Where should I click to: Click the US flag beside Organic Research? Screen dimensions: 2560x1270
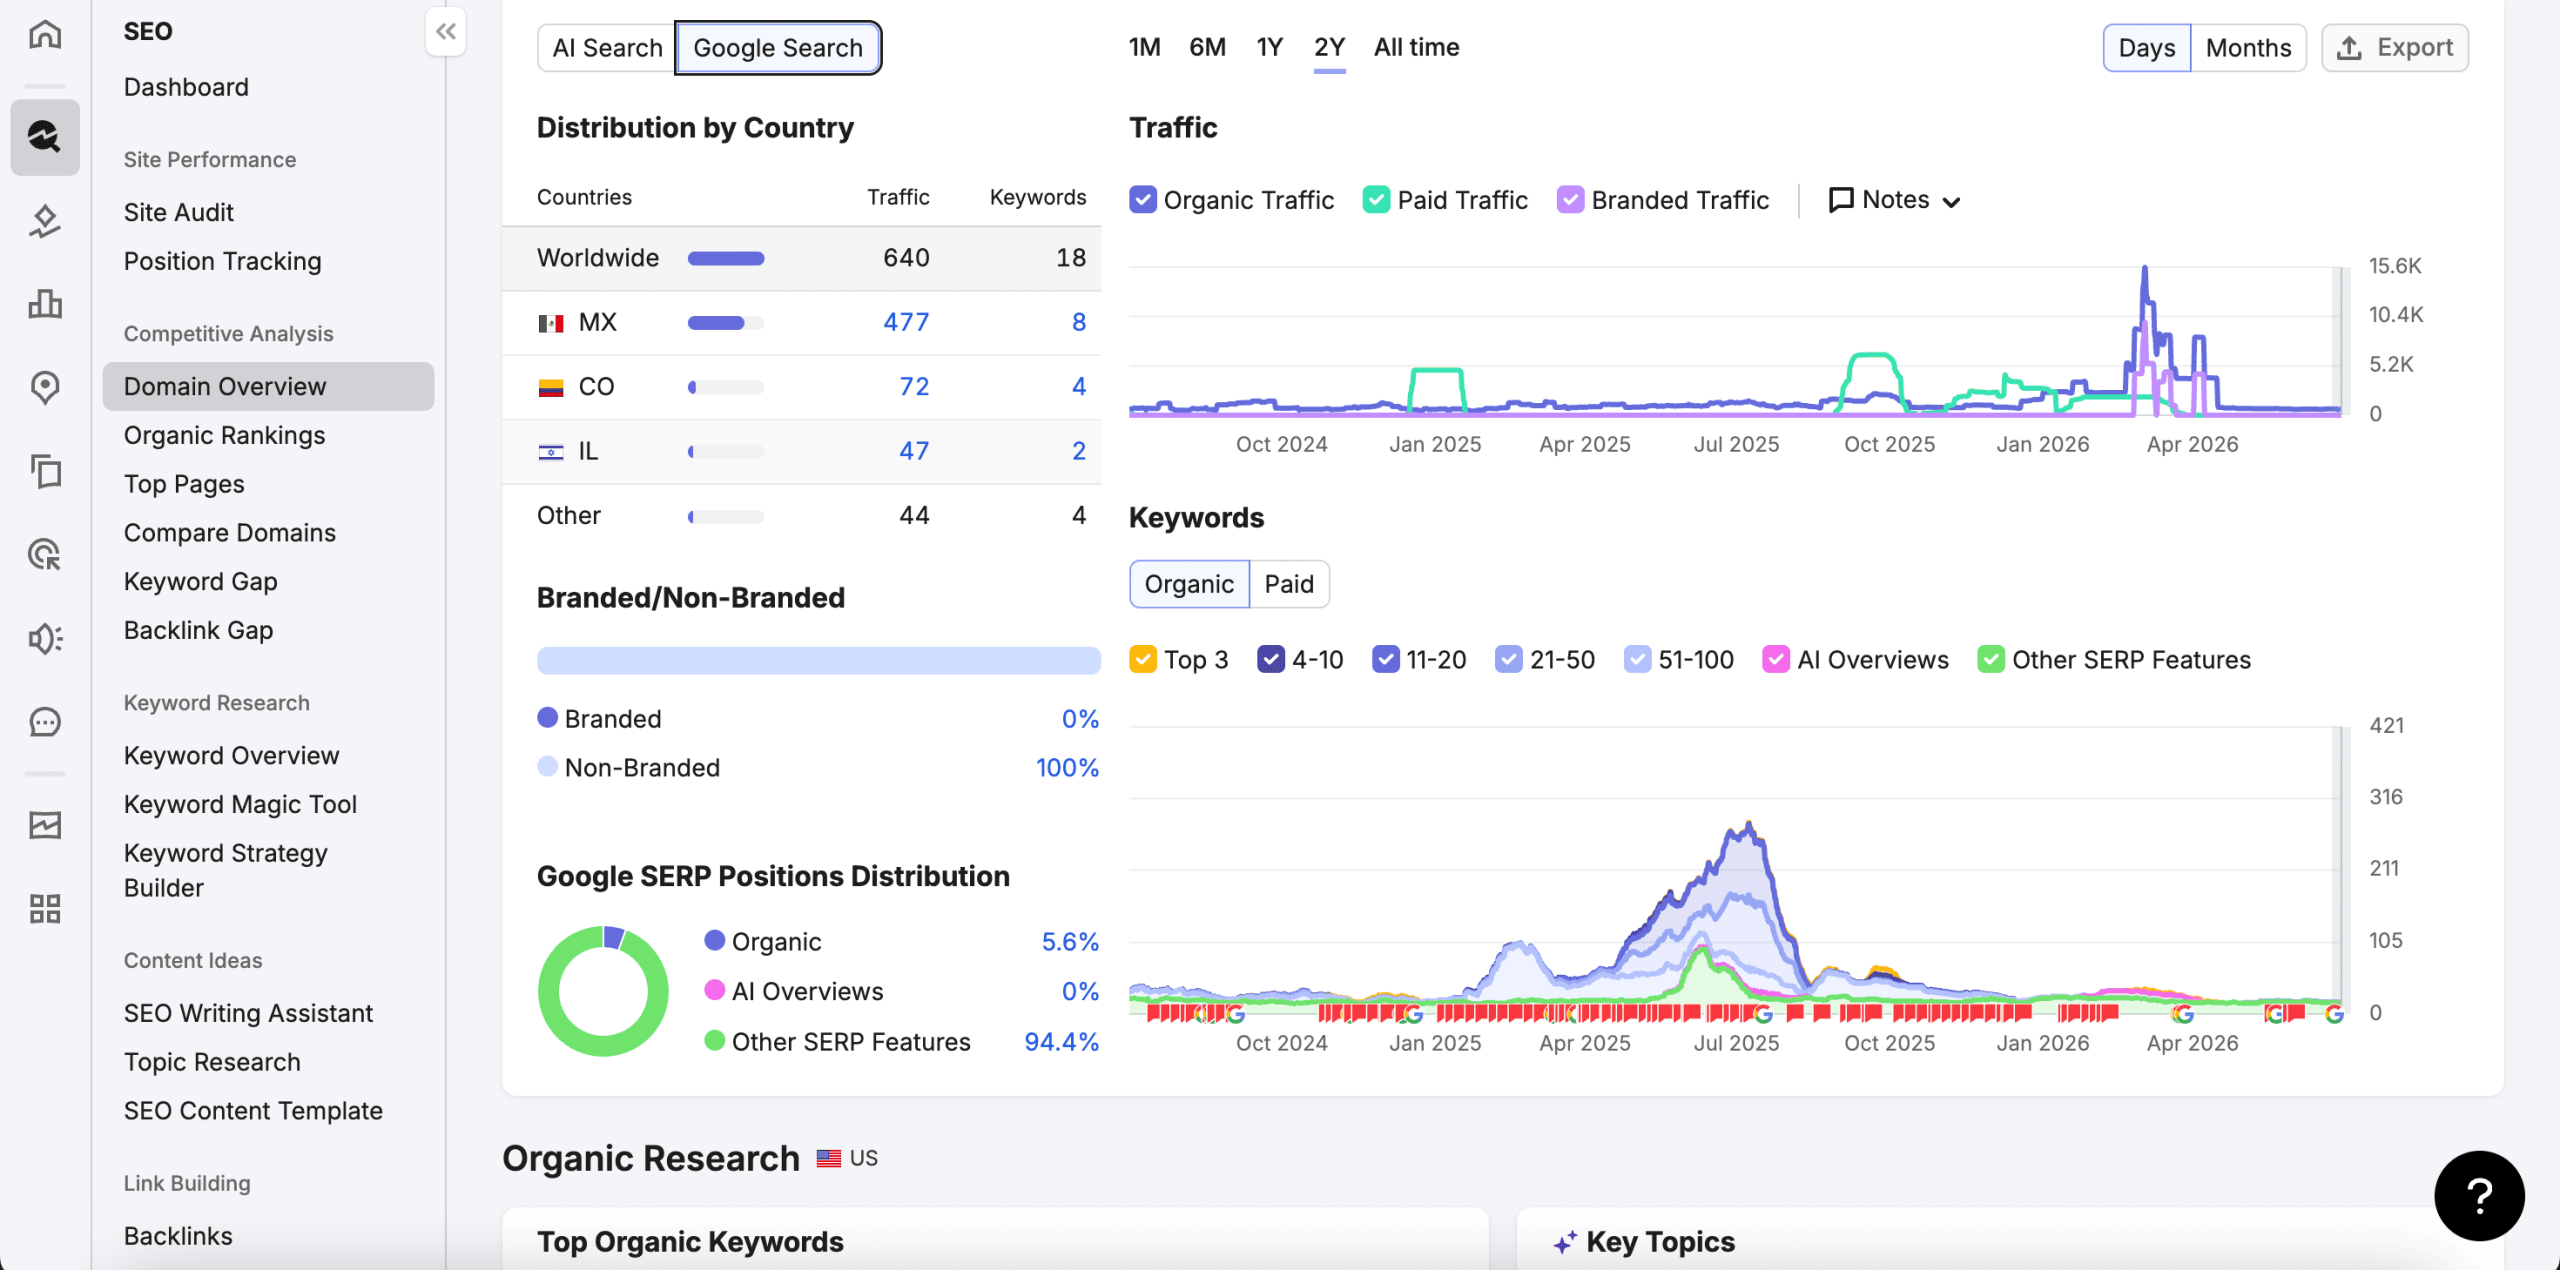[x=828, y=1158]
